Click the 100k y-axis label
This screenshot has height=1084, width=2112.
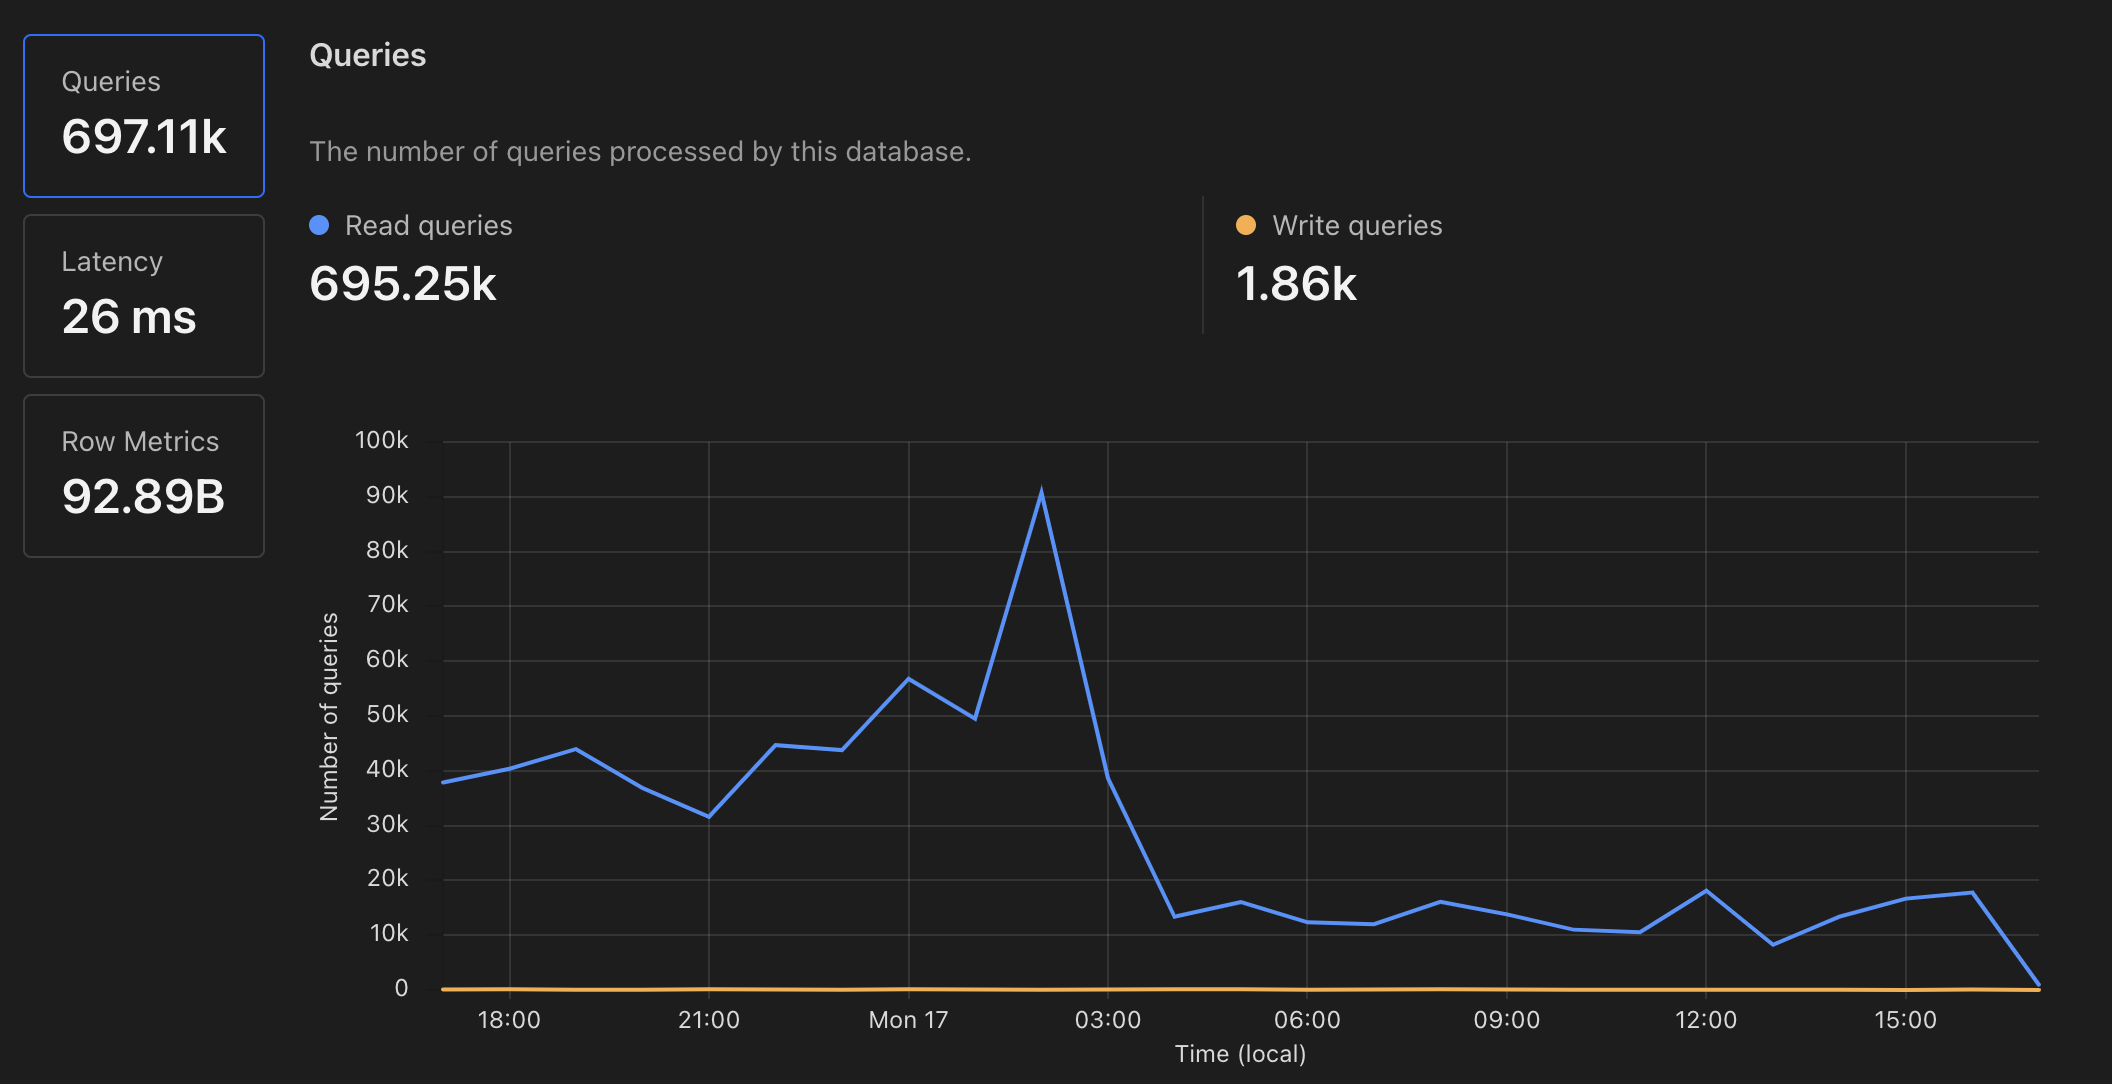tap(382, 440)
